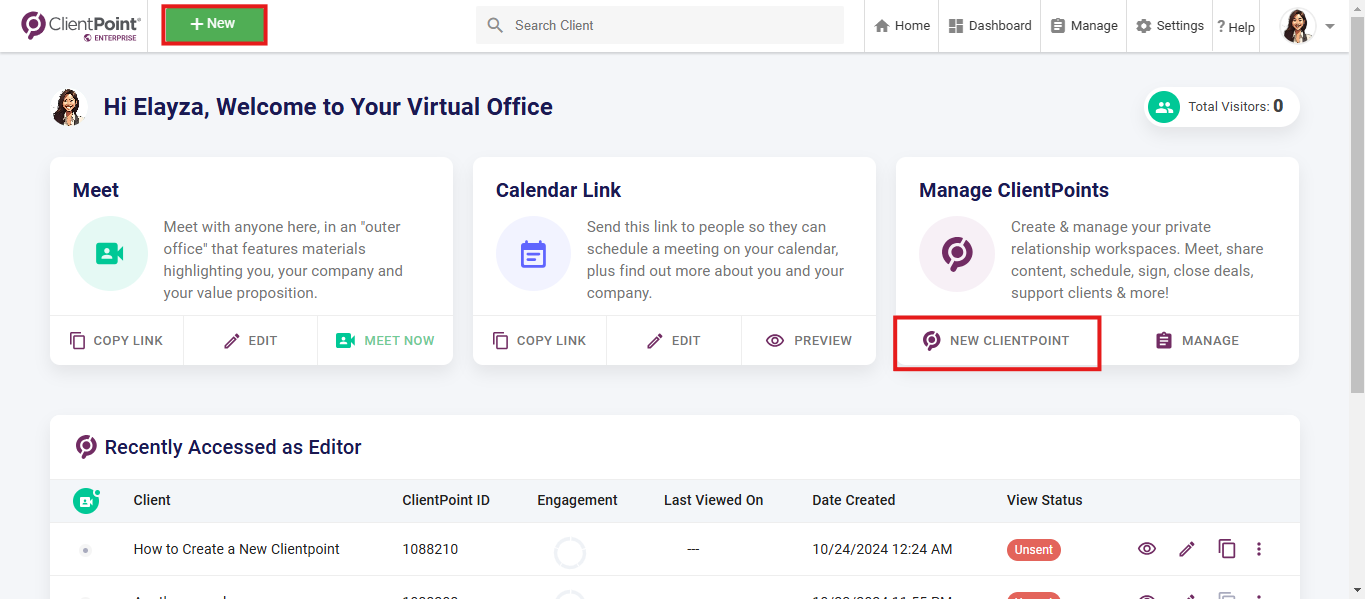Click the ClientPoint Enterprise logo

point(81,26)
